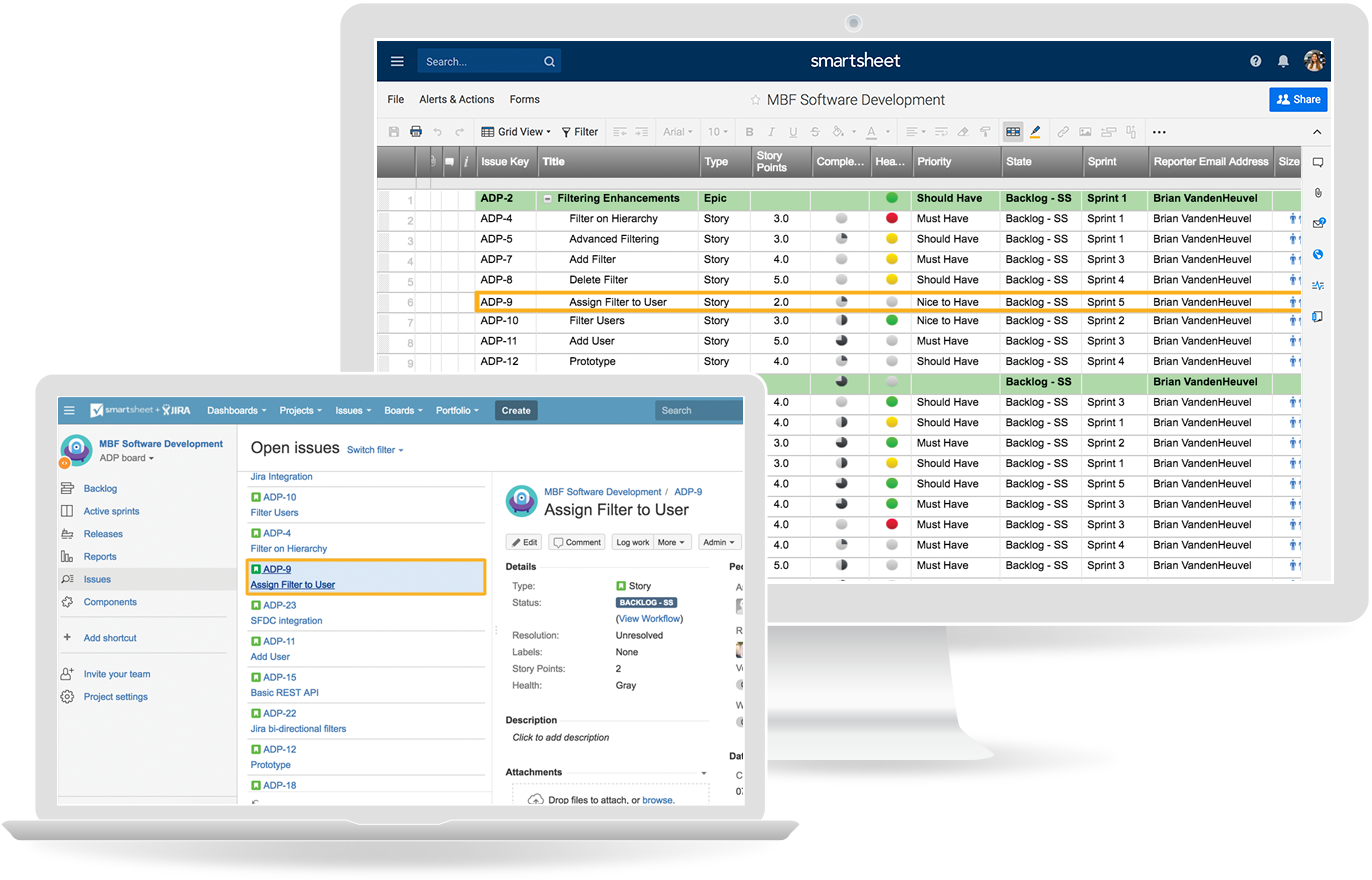Image resolution: width=1372 pixels, height=880 pixels.
Task: Open attachments paperclip on right rail
Action: pos(1318,192)
